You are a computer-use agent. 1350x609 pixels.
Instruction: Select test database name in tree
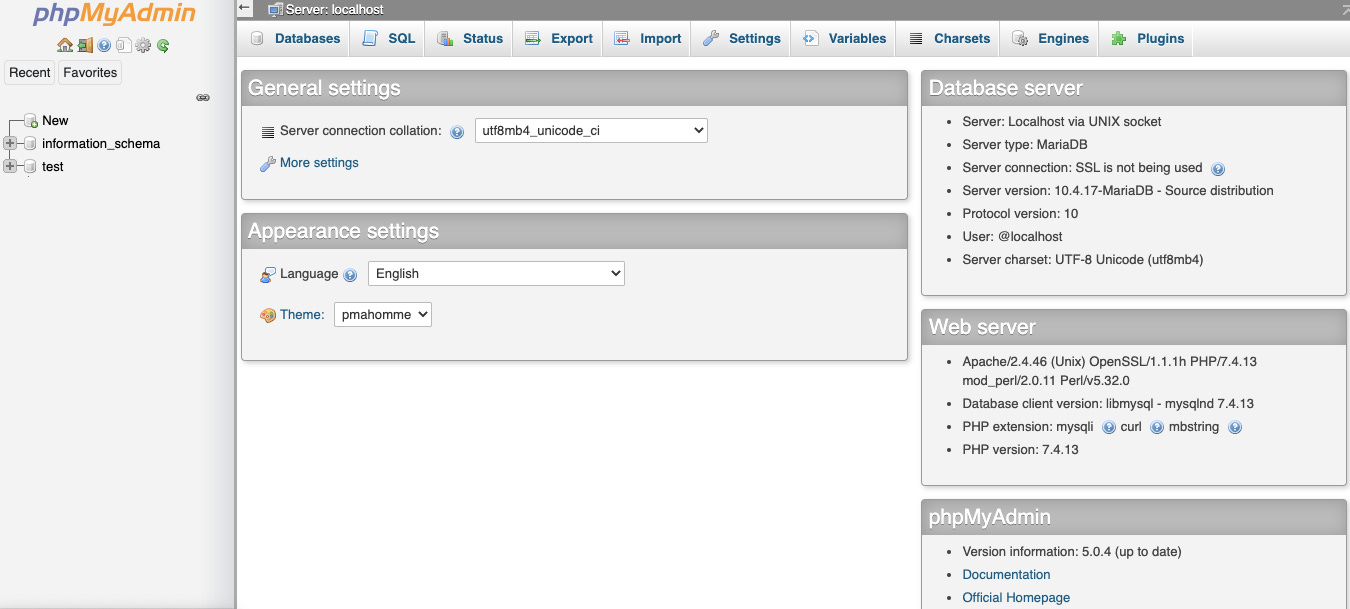point(53,166)
